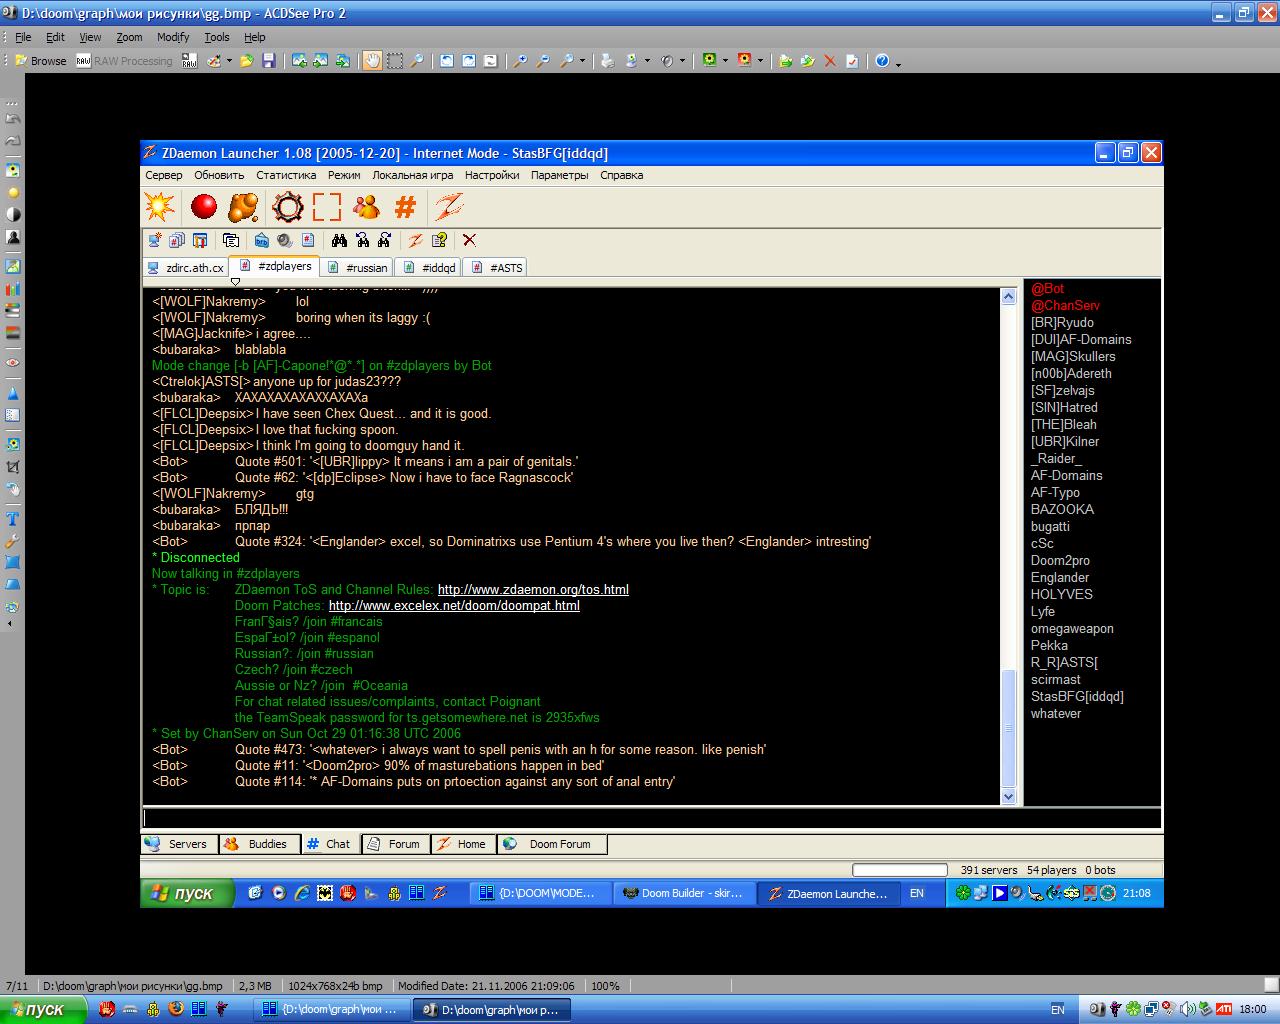Switch to the gg.bmp ACDSee taskbar button
The height and width of the screenshot is (1024, 1280).
tap(492, 1010)
